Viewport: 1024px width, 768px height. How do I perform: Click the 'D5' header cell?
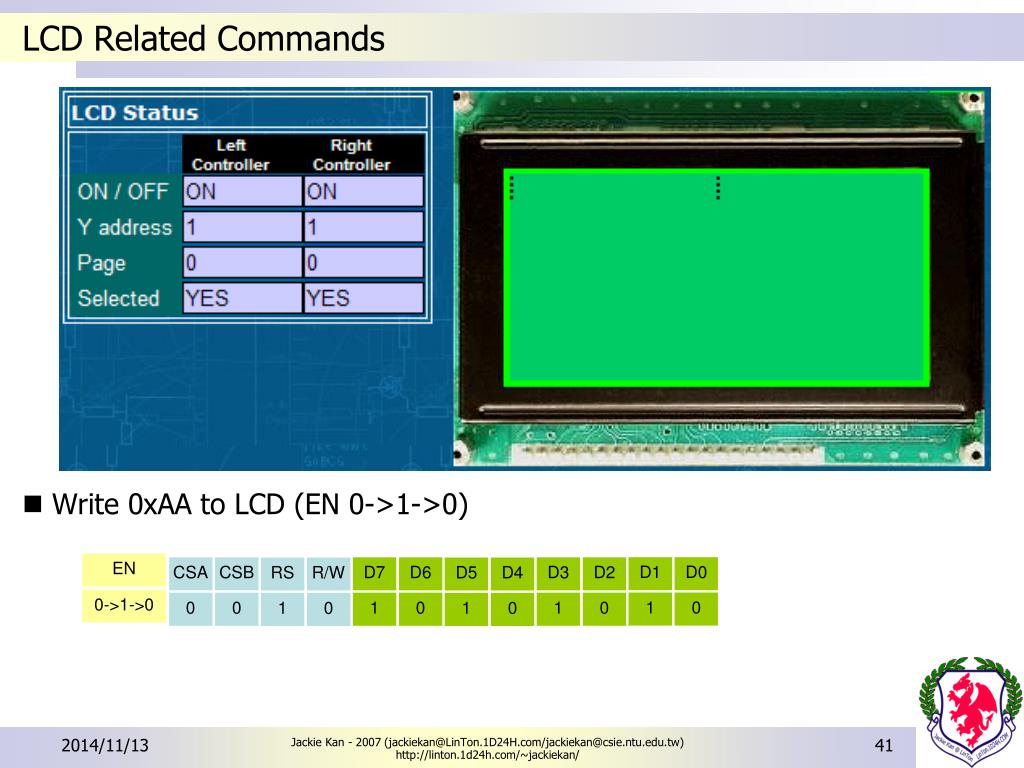(x=466, y=573)
